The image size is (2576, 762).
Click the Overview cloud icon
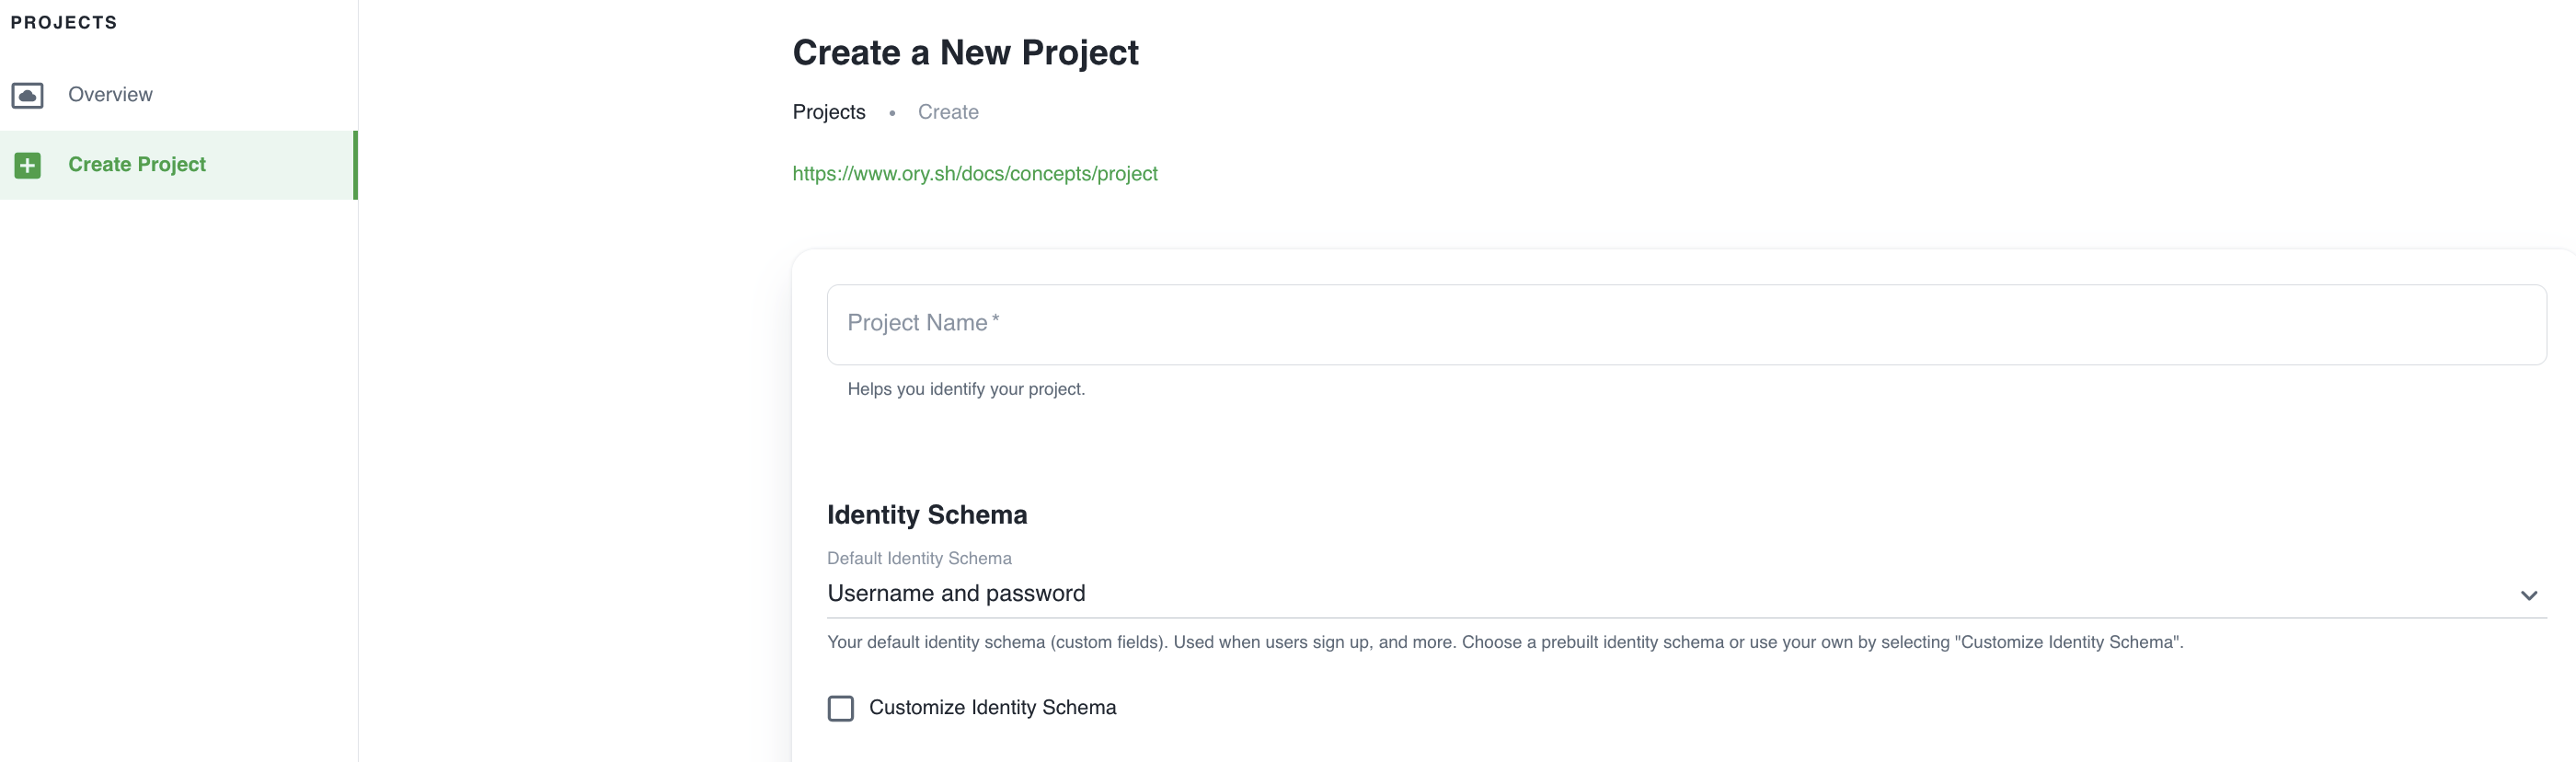click(27, 95)
